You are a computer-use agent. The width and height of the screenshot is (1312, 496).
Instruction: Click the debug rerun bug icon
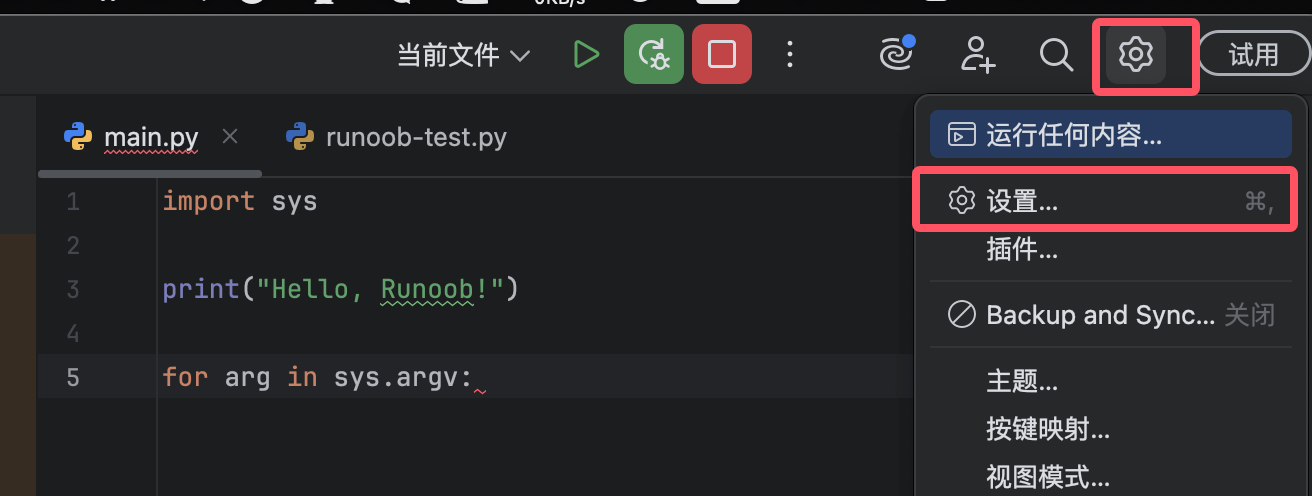point(653,54)
